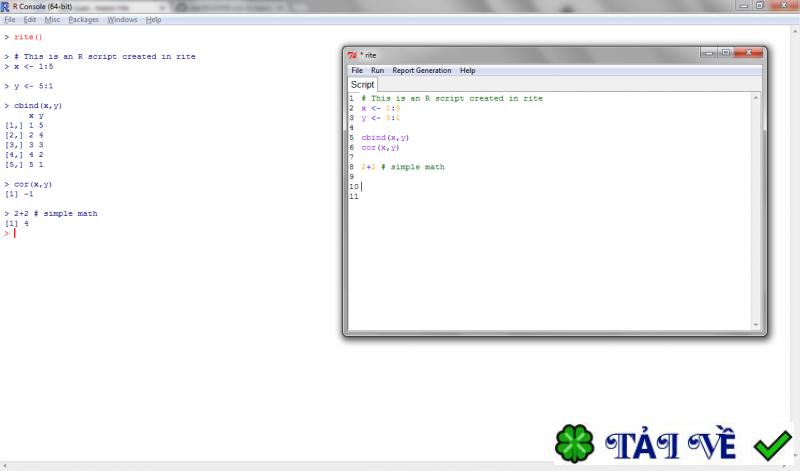800x471 pixels.
Task: Click the active prompt line in R Console
Action: [10, 233]
